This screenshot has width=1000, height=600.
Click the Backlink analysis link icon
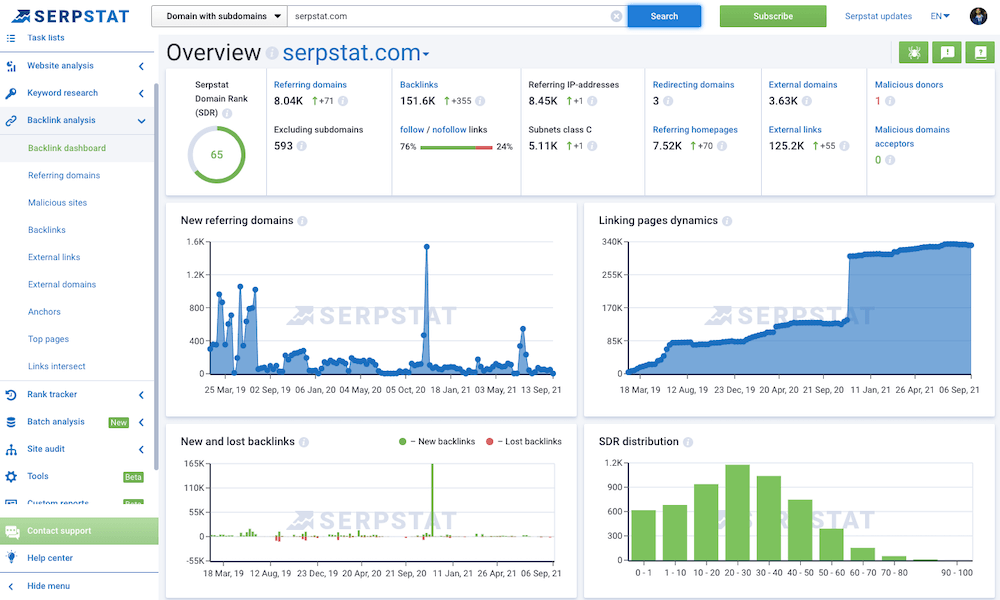pos(11,121)
